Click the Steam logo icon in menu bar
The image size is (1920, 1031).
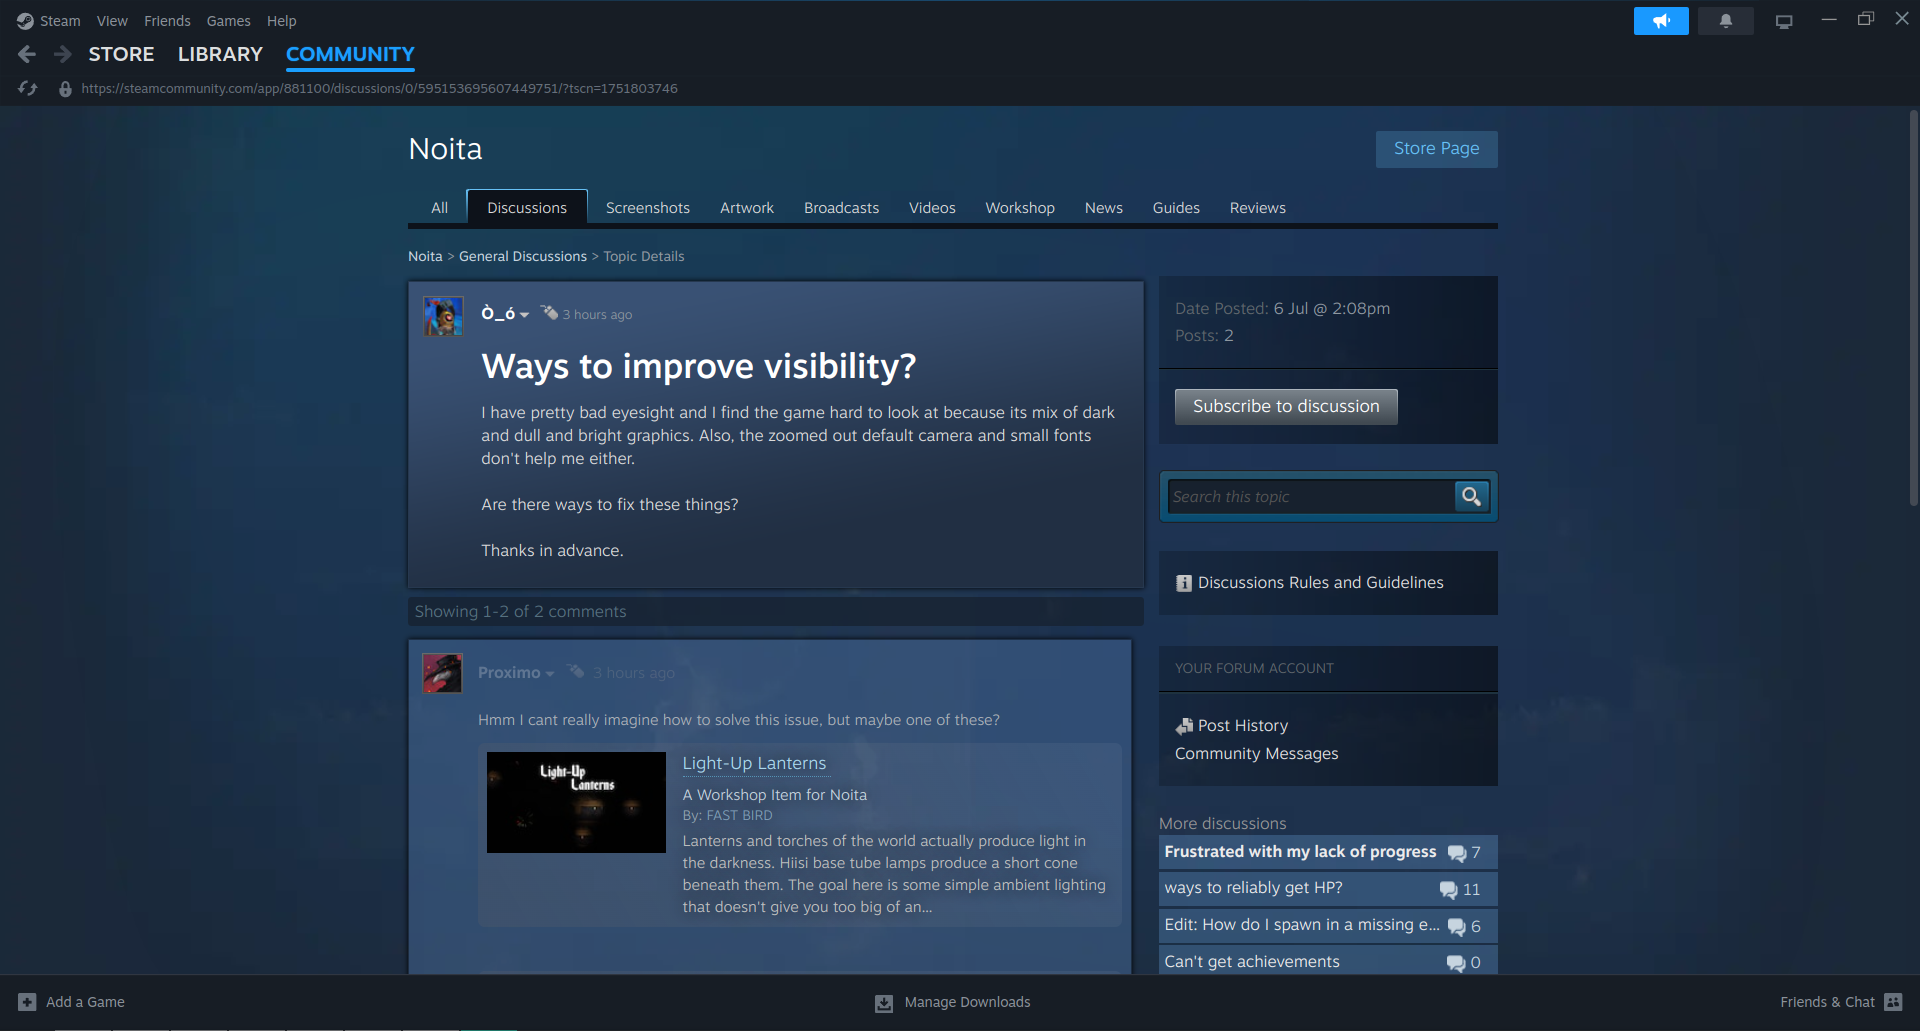tap(25, 21)
